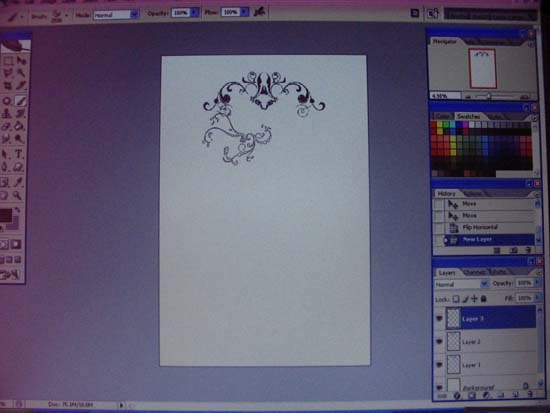
Task: Click the trash icon in Layers panel
Action: click(530, 395)
